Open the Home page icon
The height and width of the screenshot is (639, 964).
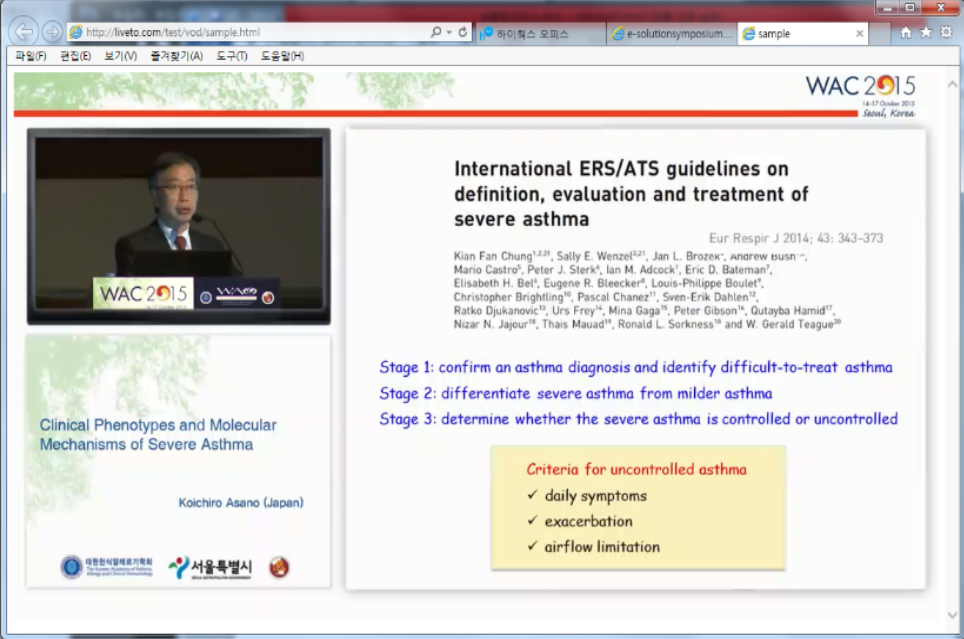click(x=906, y=32)
